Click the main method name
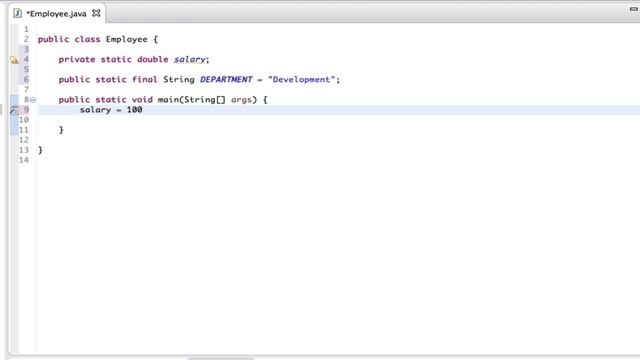Image resolution: width=640 pixels, height=360 pixels. pyautogui.click(x=168, y=100)
